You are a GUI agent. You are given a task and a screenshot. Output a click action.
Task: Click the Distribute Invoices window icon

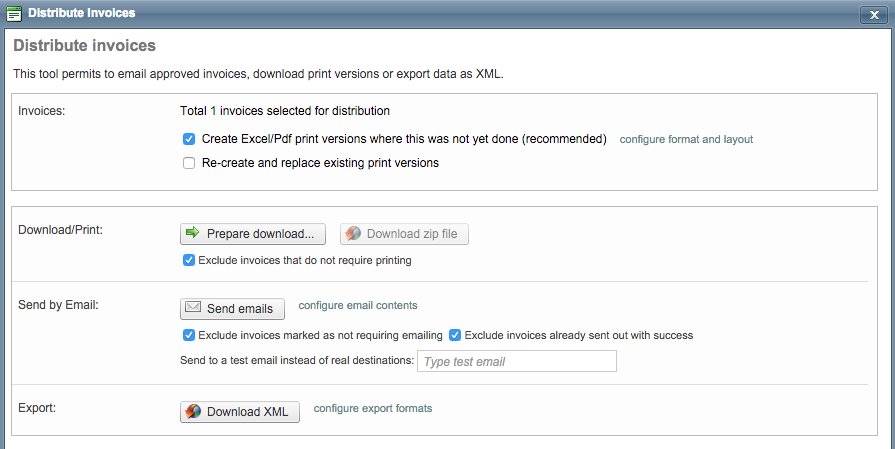pyautogui.click(x=14, y=13)
